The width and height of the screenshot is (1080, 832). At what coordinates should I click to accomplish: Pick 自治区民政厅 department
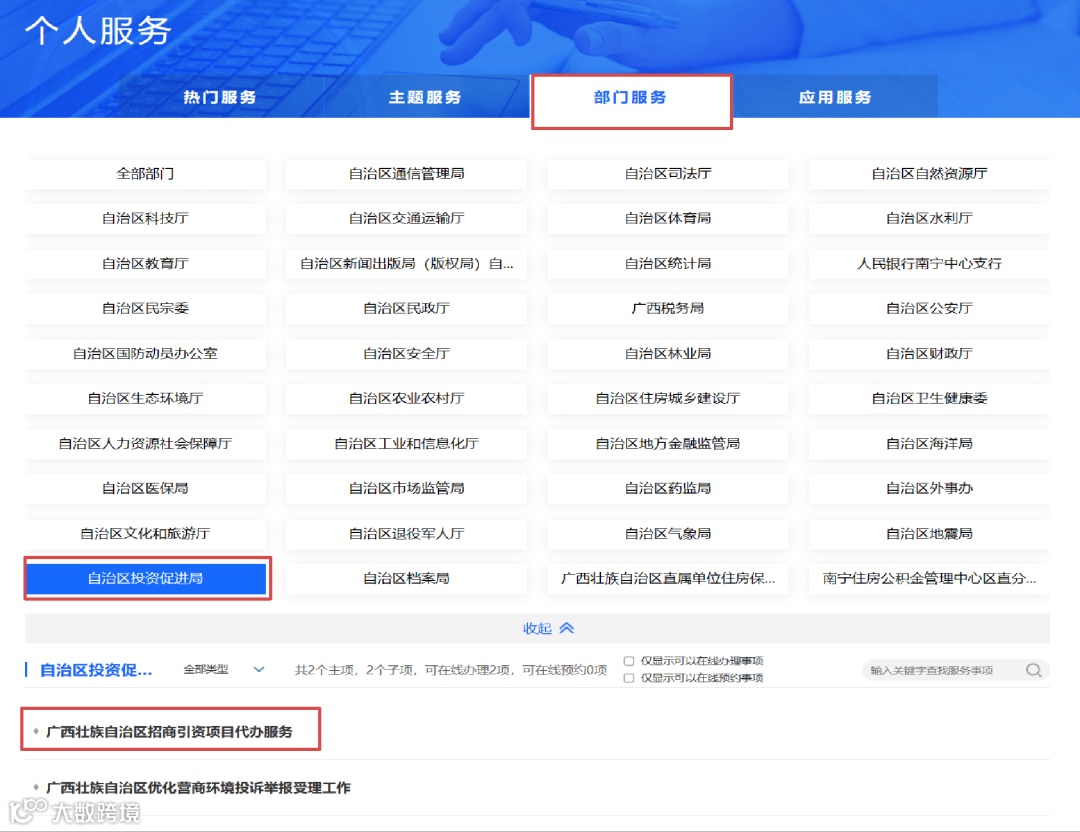[x=406, y=309]
